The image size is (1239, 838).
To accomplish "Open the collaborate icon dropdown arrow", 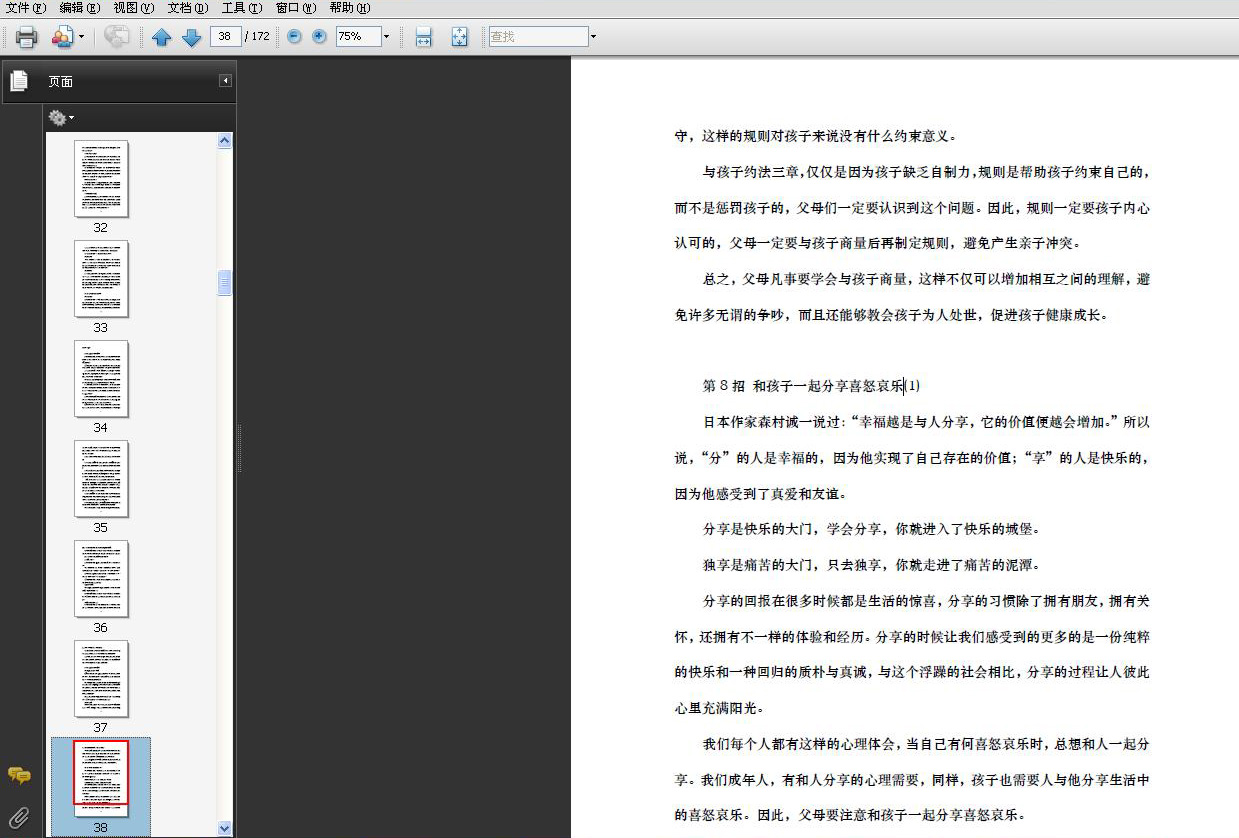I will (82, 37).
